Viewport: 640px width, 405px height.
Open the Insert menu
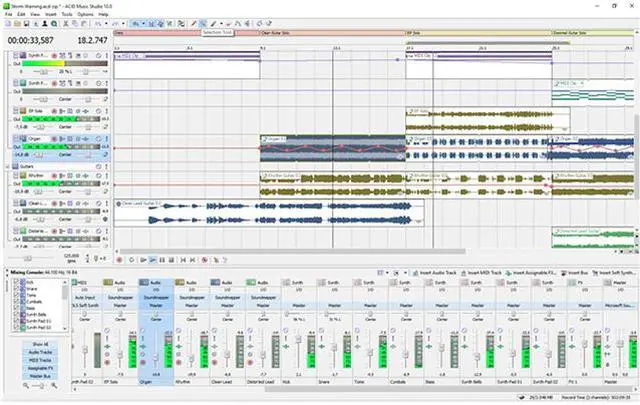pyautogui.click(x=51, y=14)
